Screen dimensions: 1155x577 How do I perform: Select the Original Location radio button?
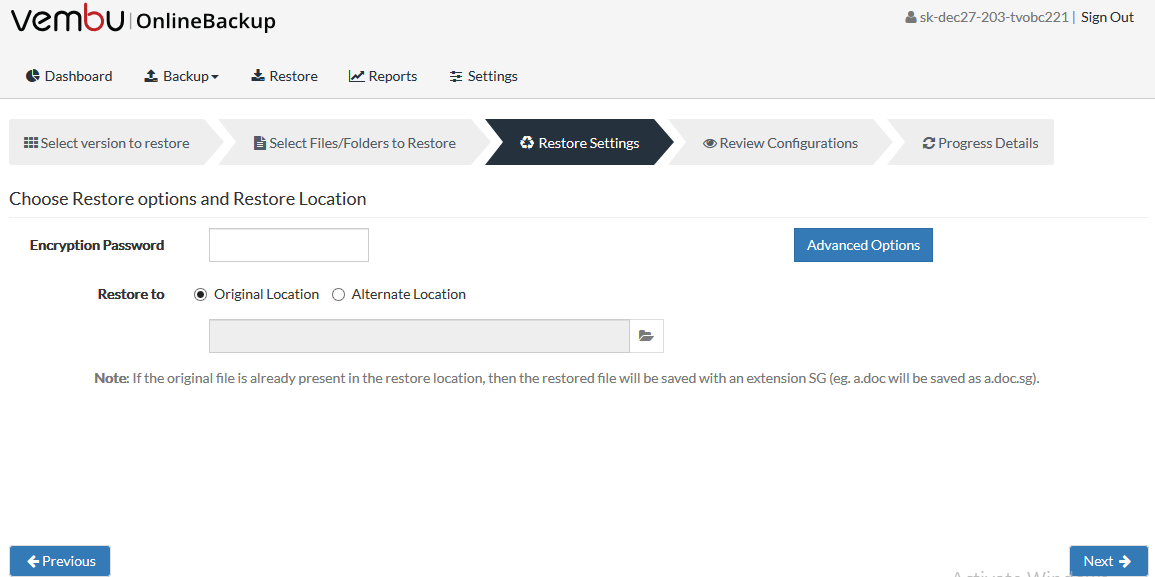coord(200,295)
